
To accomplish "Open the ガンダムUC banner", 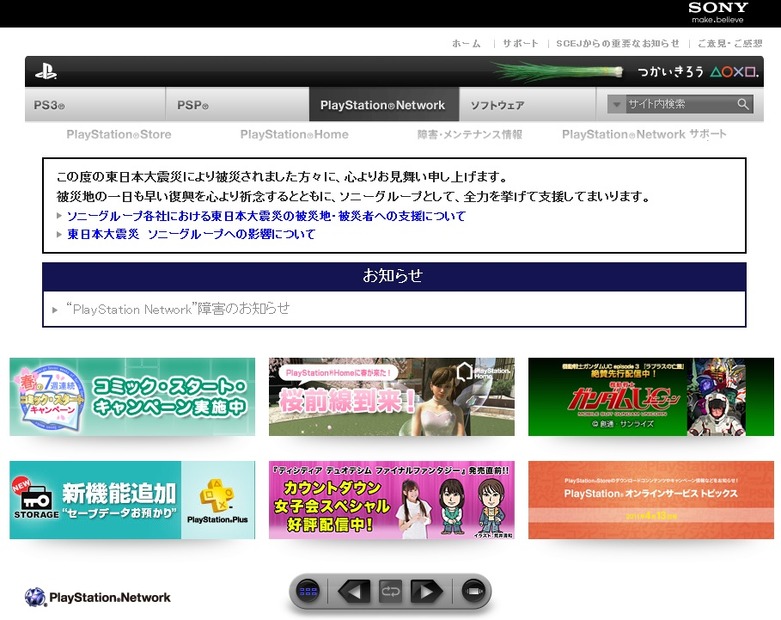I will (651, 396).
